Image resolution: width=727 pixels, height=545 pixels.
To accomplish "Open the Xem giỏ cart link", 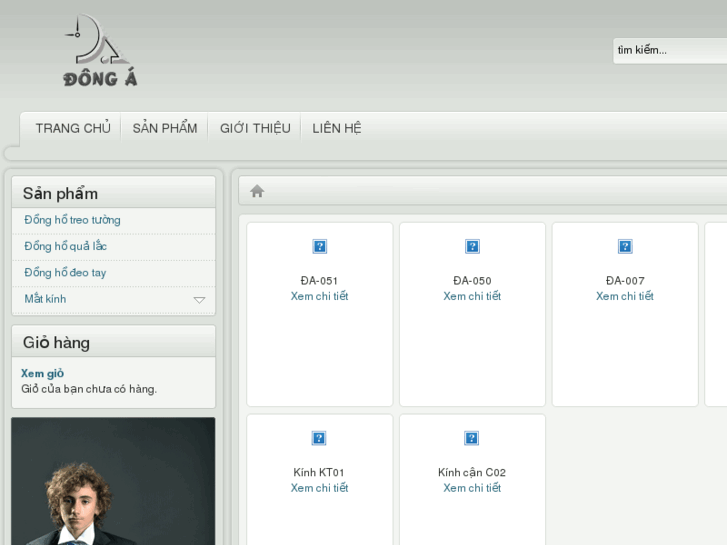I will click(x=43, y=373).
